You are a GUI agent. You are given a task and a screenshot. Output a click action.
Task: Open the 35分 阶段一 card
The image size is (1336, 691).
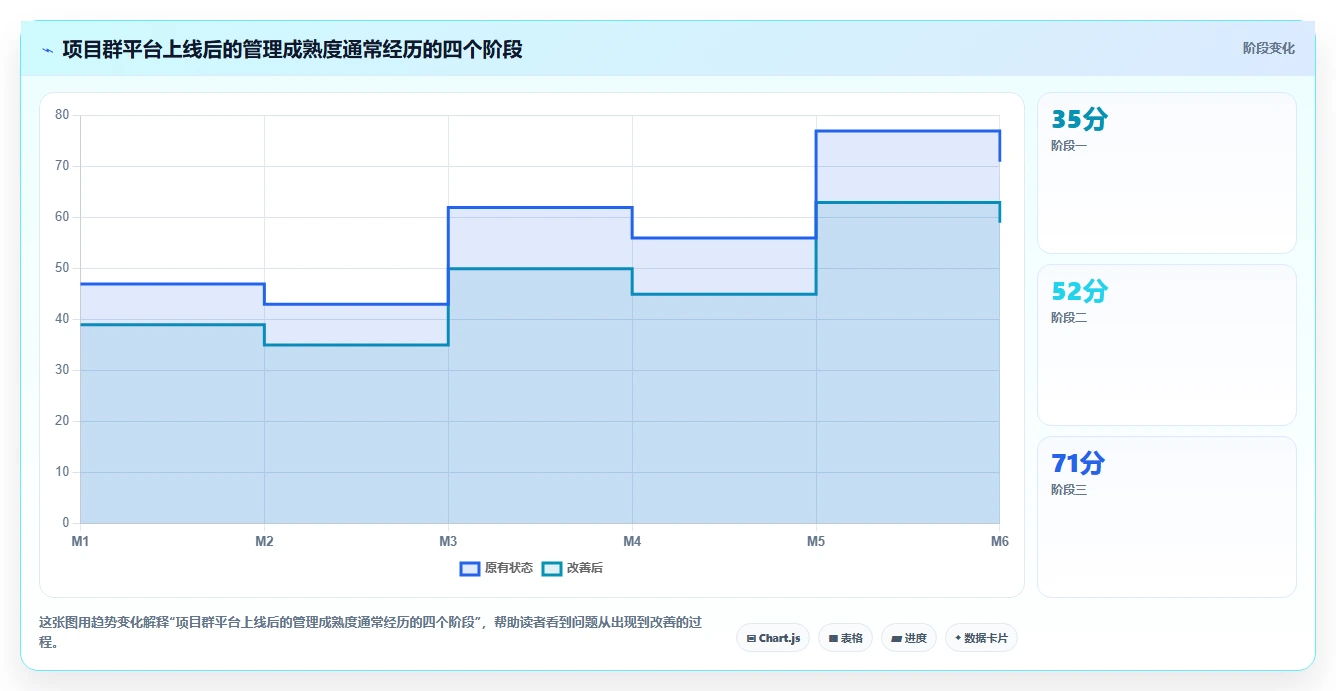[x=1167, y=173]
